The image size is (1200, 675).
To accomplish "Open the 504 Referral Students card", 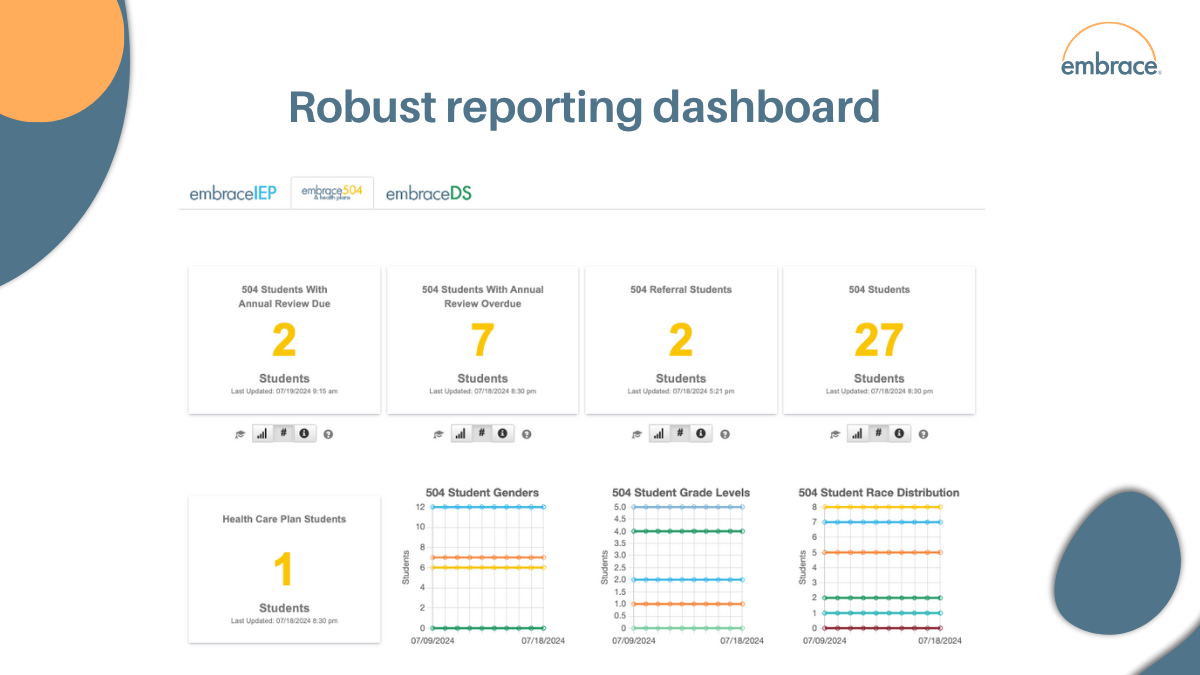I will click(680, 340).
